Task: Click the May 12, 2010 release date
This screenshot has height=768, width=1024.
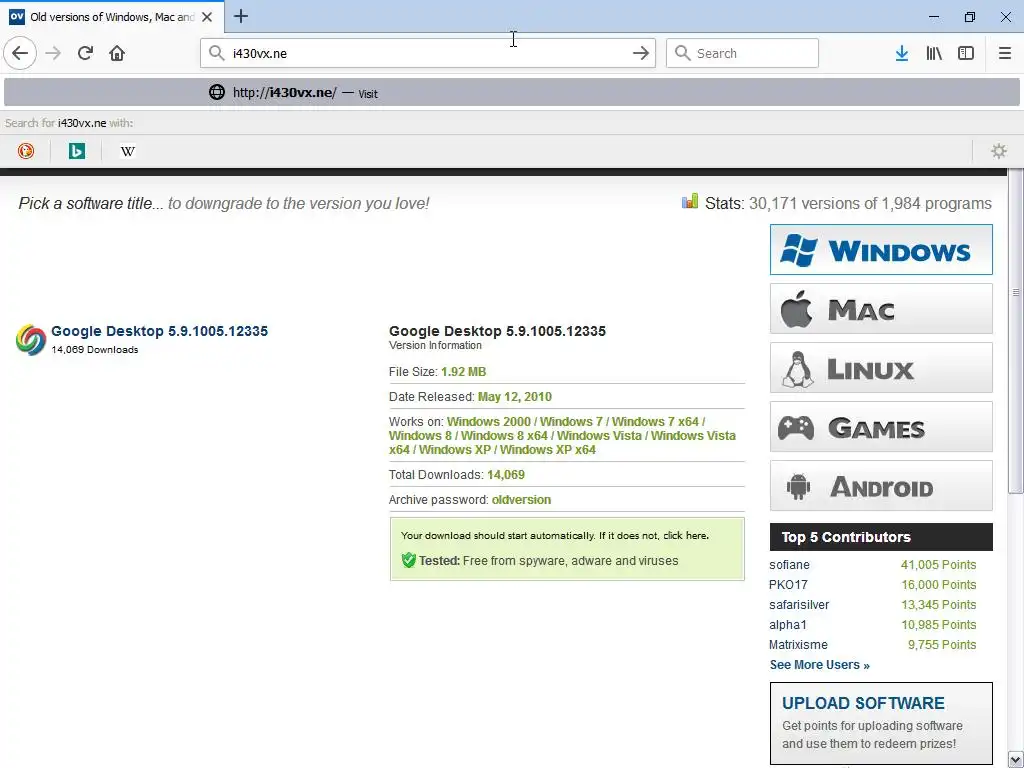Action: (x=515, y=396)
